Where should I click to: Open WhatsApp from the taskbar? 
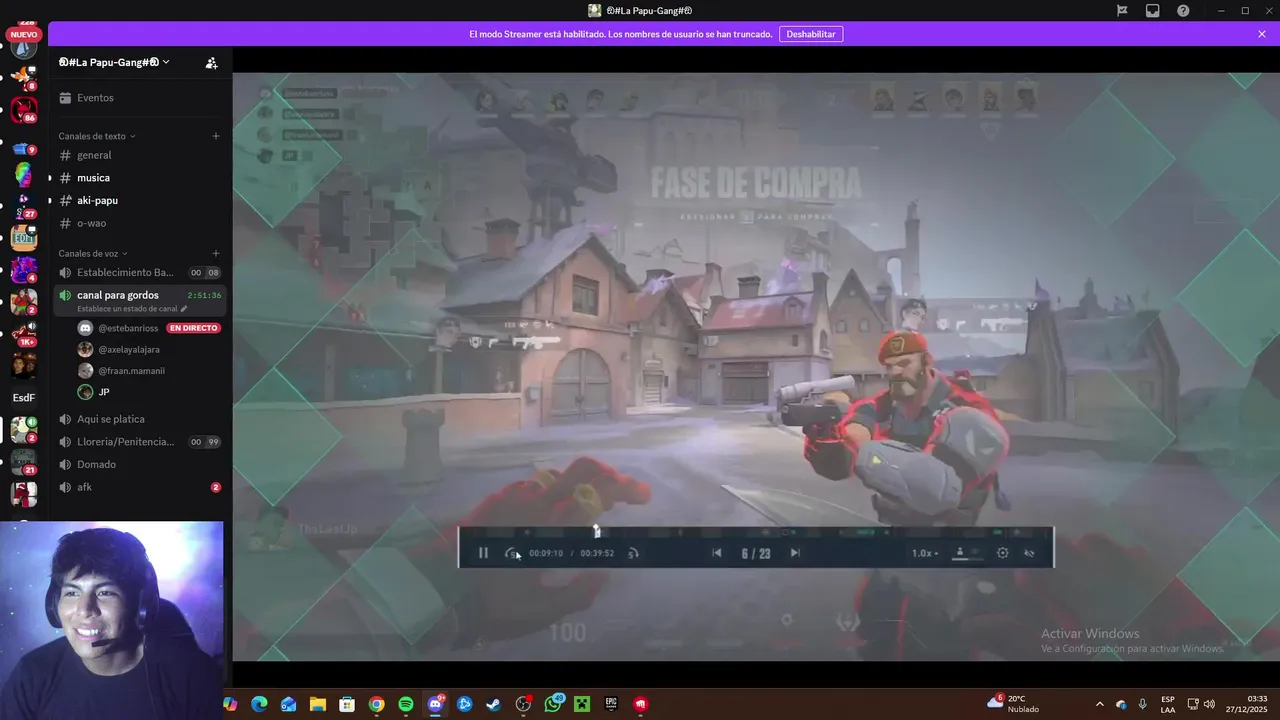coord(553,704)
